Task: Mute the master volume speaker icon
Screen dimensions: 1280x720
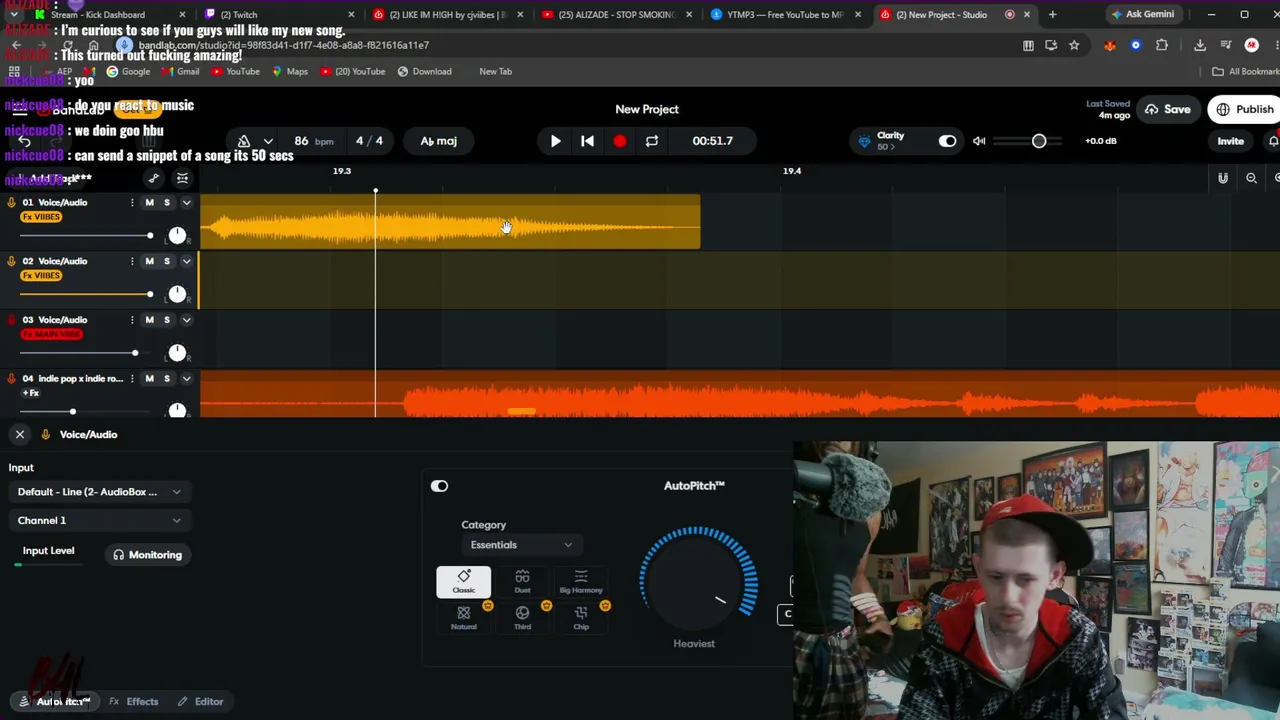Action: click(979, 141)
